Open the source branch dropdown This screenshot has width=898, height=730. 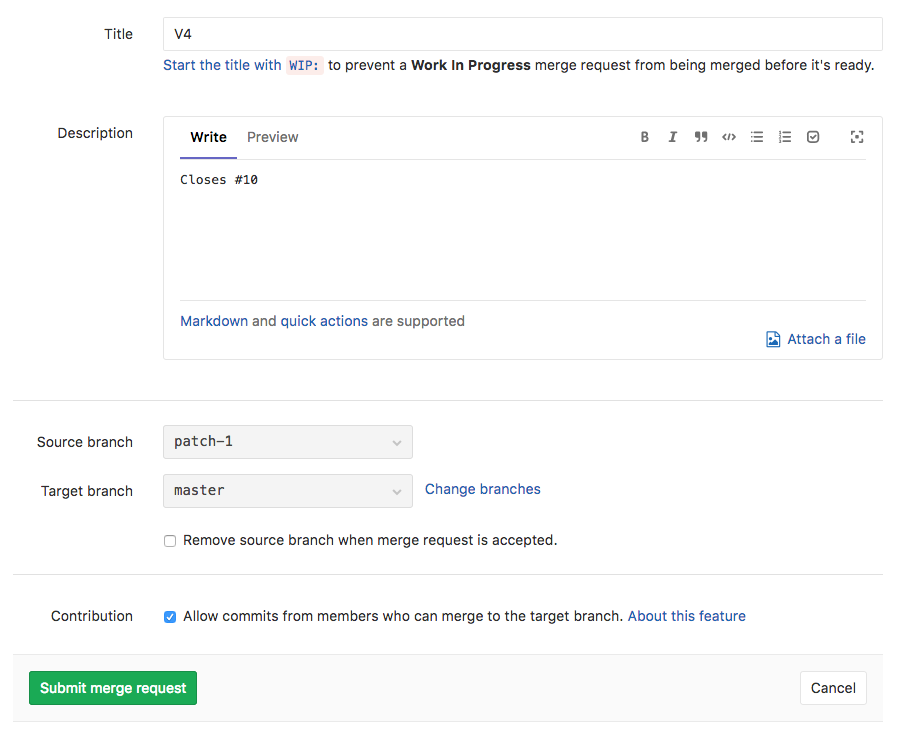(x=288, y=441)
